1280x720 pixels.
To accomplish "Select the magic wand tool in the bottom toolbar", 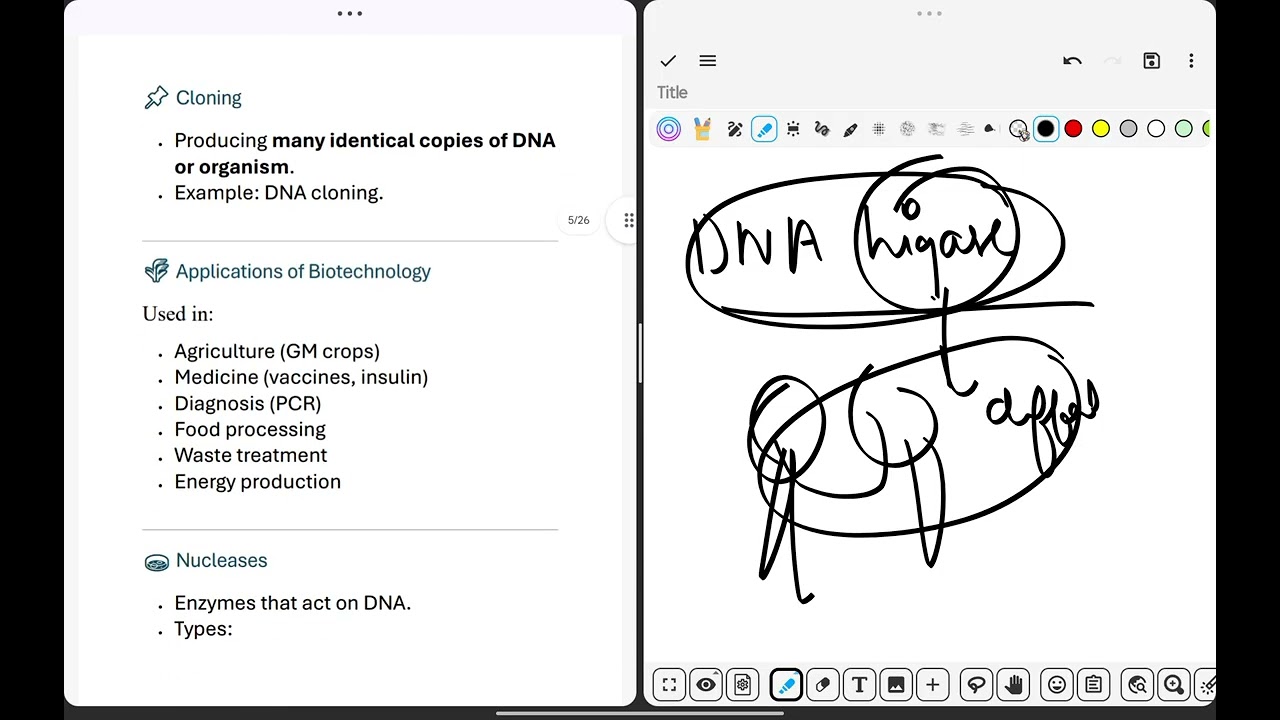I will [x=1207, y=685].
